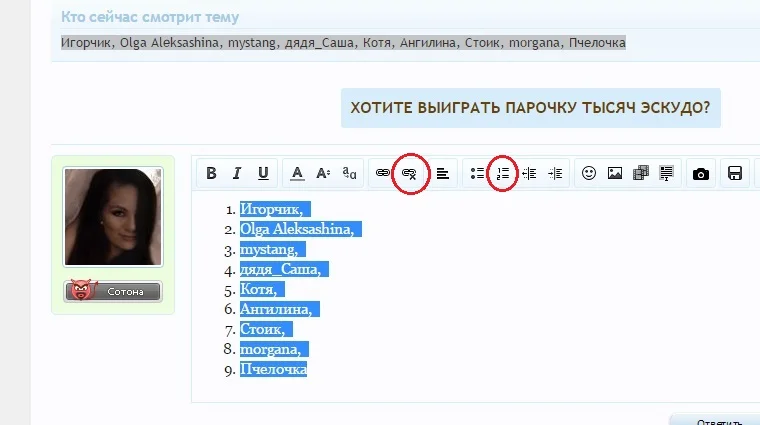Open the font size icon

(x=323, y=173)
